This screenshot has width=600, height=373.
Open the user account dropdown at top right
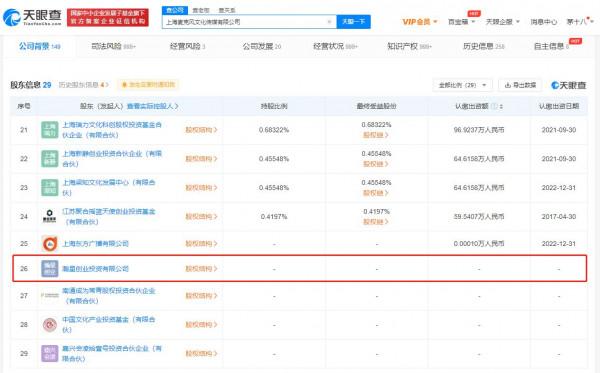[580, 22]
